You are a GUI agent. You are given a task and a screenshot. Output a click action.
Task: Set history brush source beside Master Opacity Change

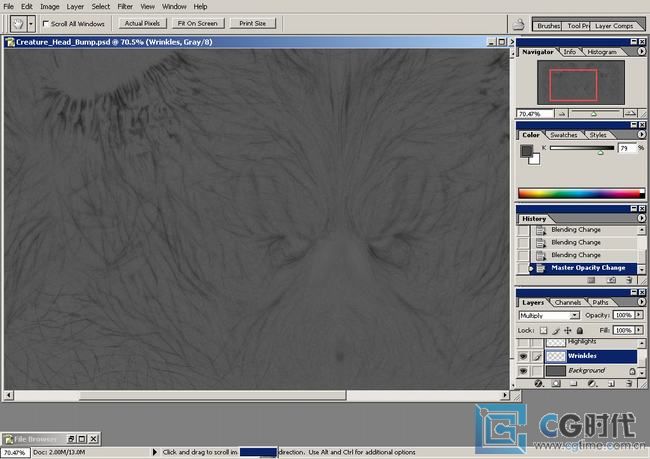point(524,268)
